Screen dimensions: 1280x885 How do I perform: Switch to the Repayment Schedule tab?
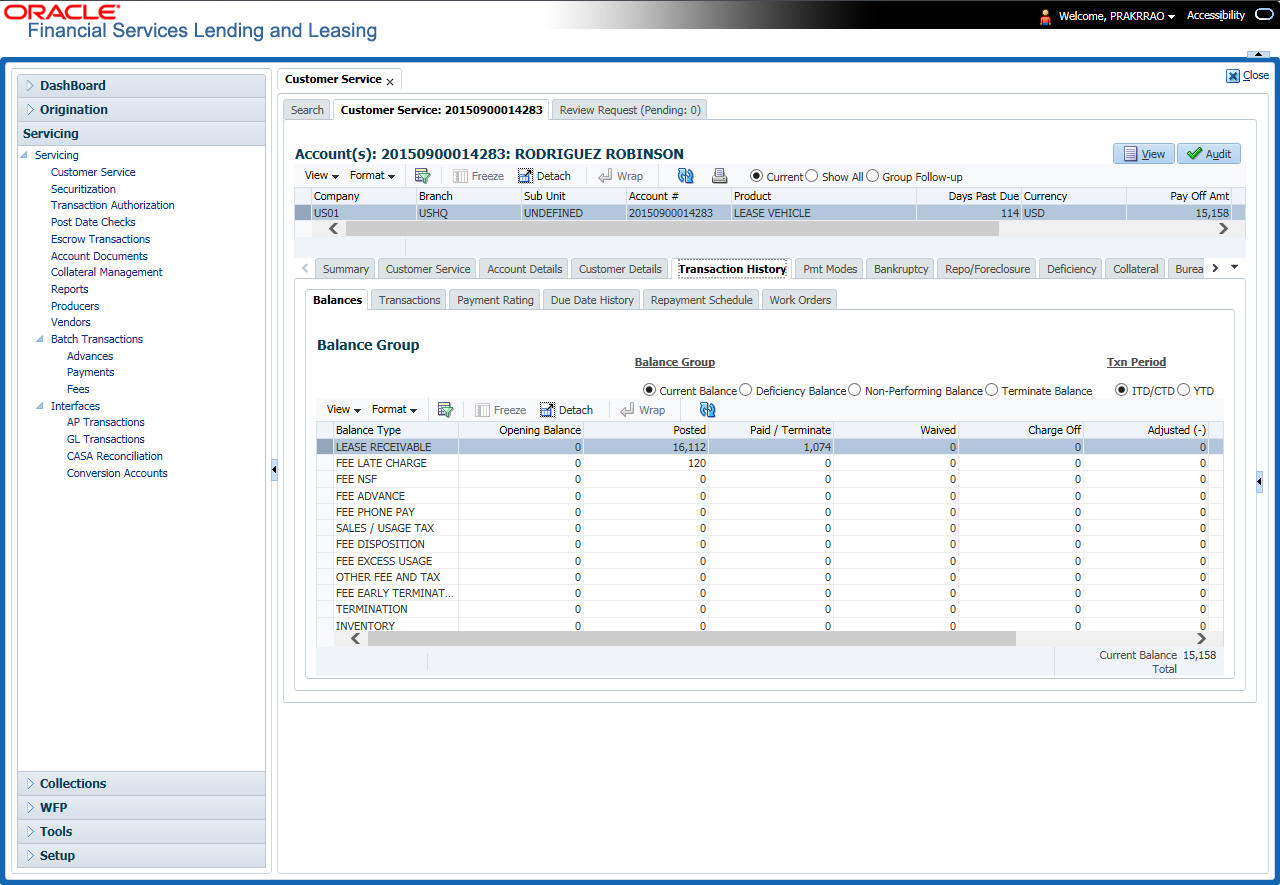[701, 300]
